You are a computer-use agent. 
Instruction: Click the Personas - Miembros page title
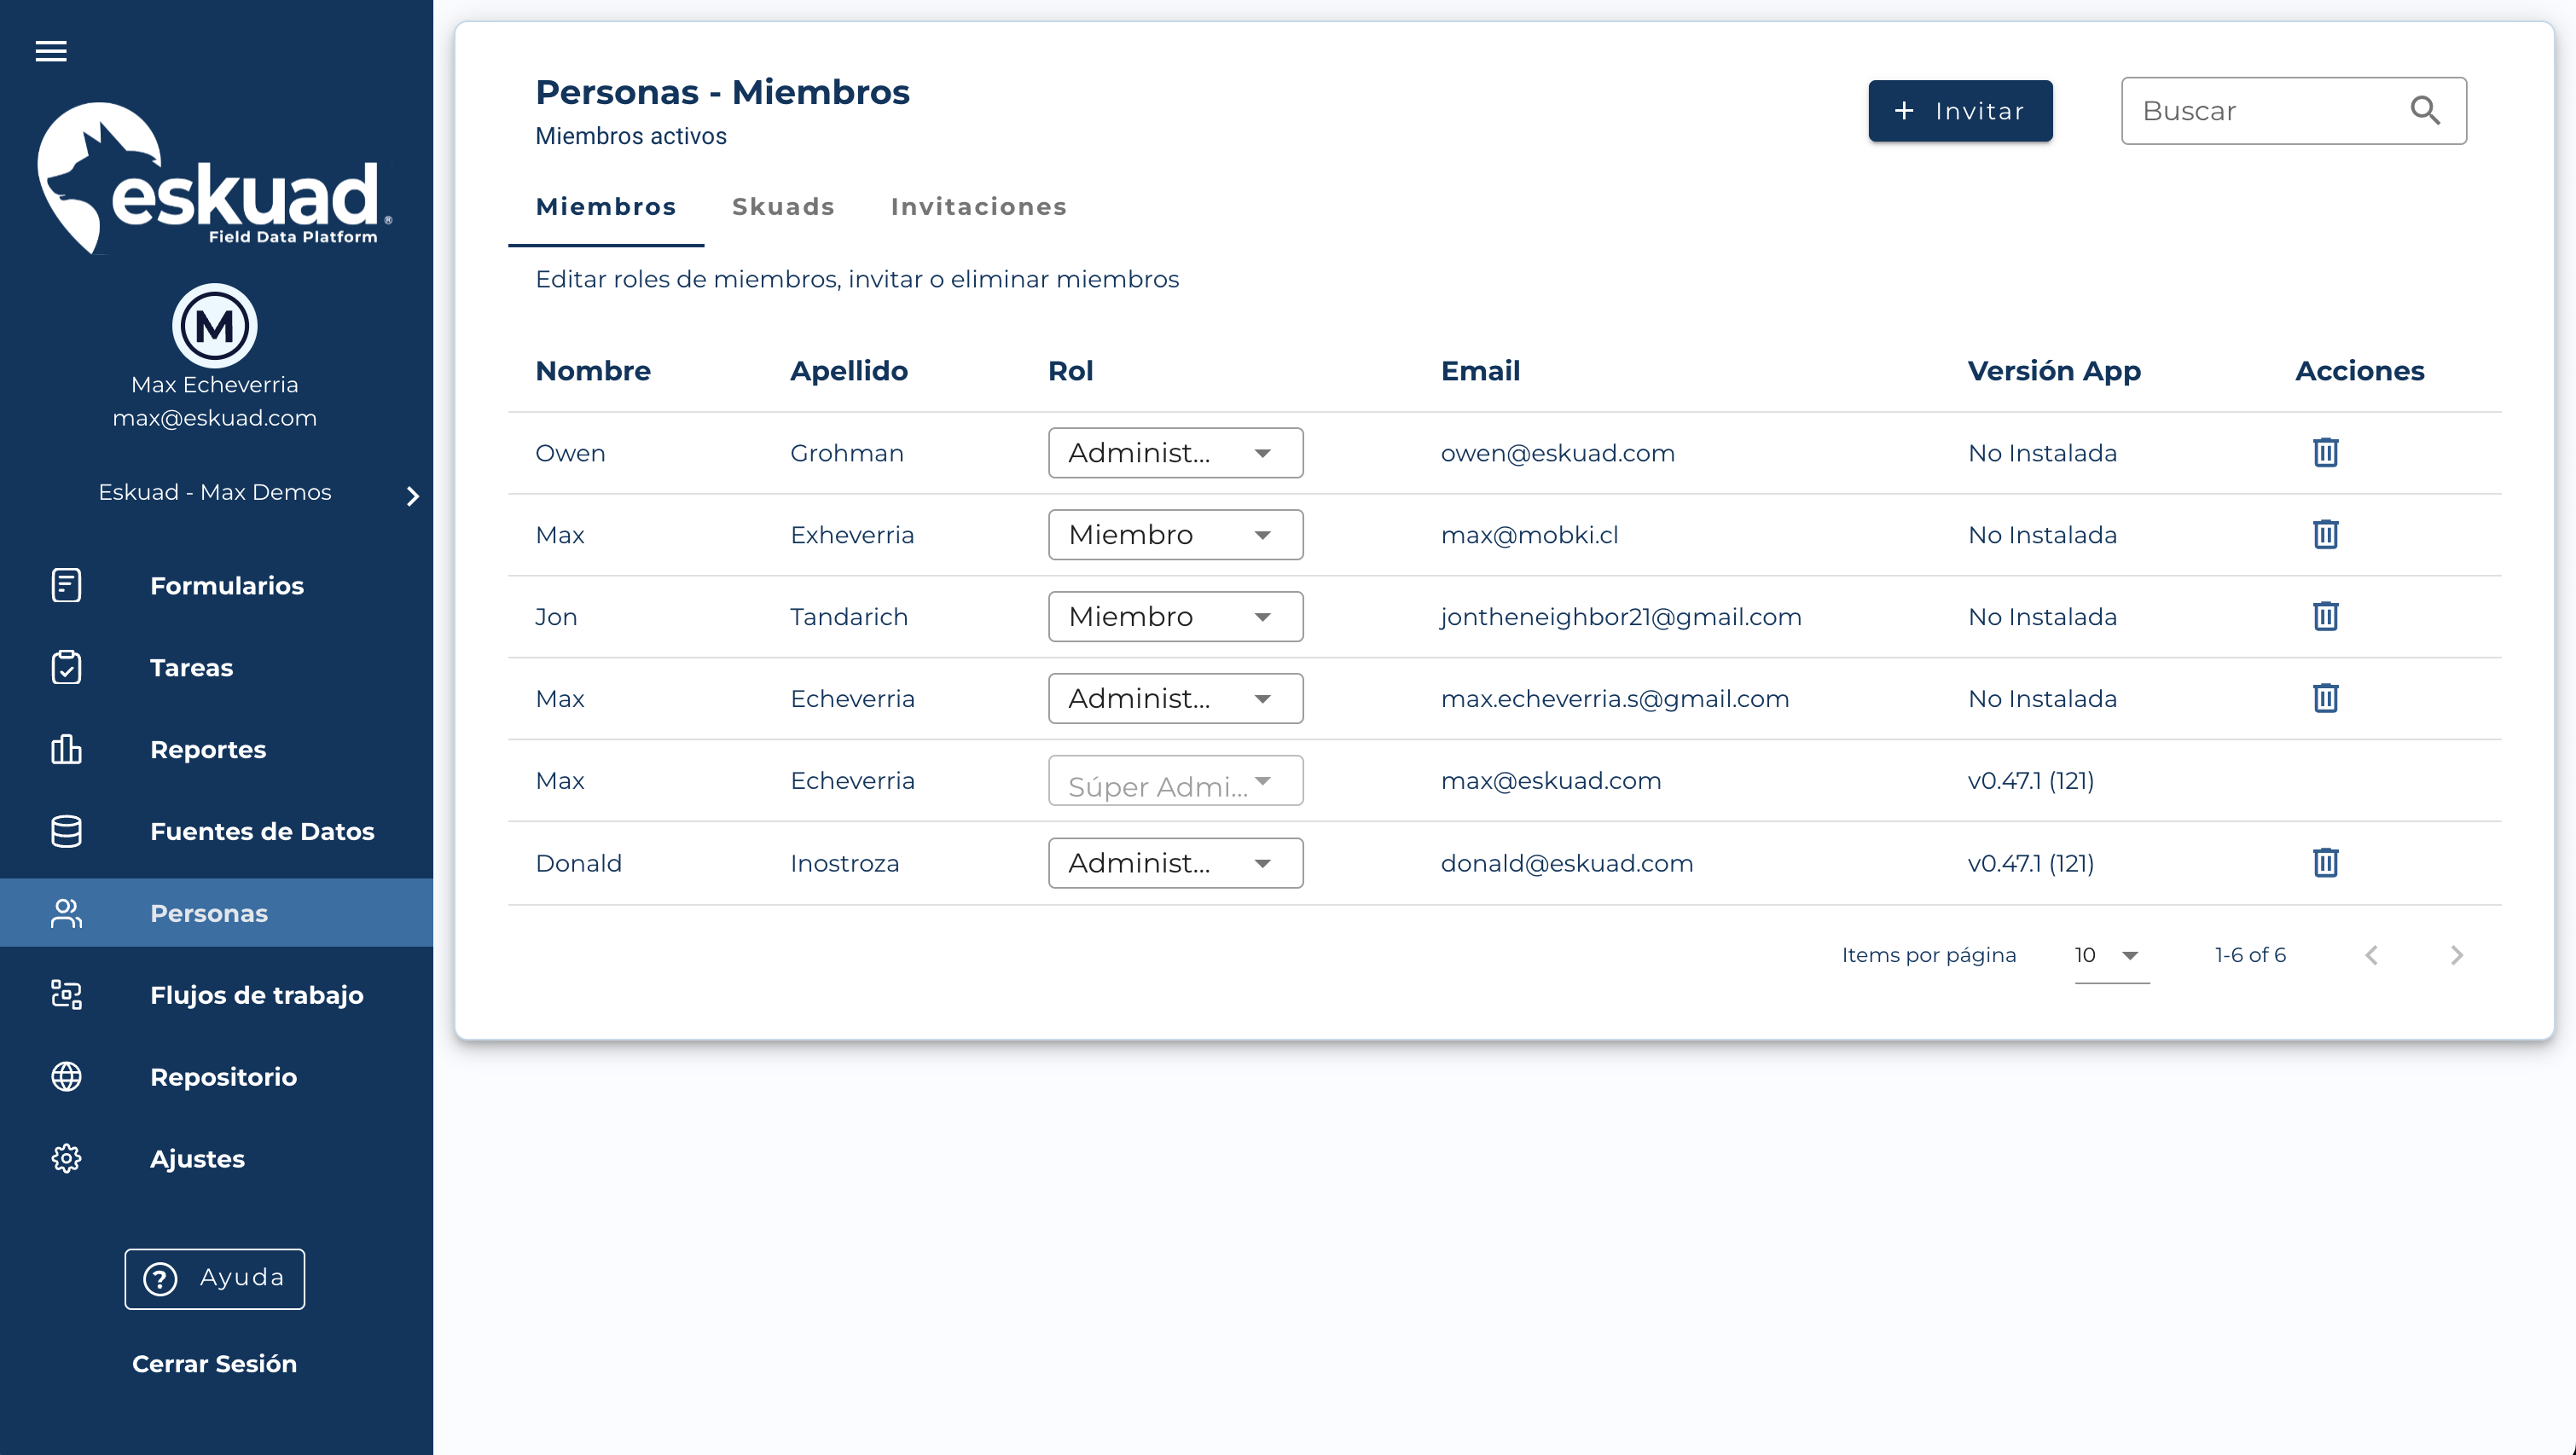[722, 92]
